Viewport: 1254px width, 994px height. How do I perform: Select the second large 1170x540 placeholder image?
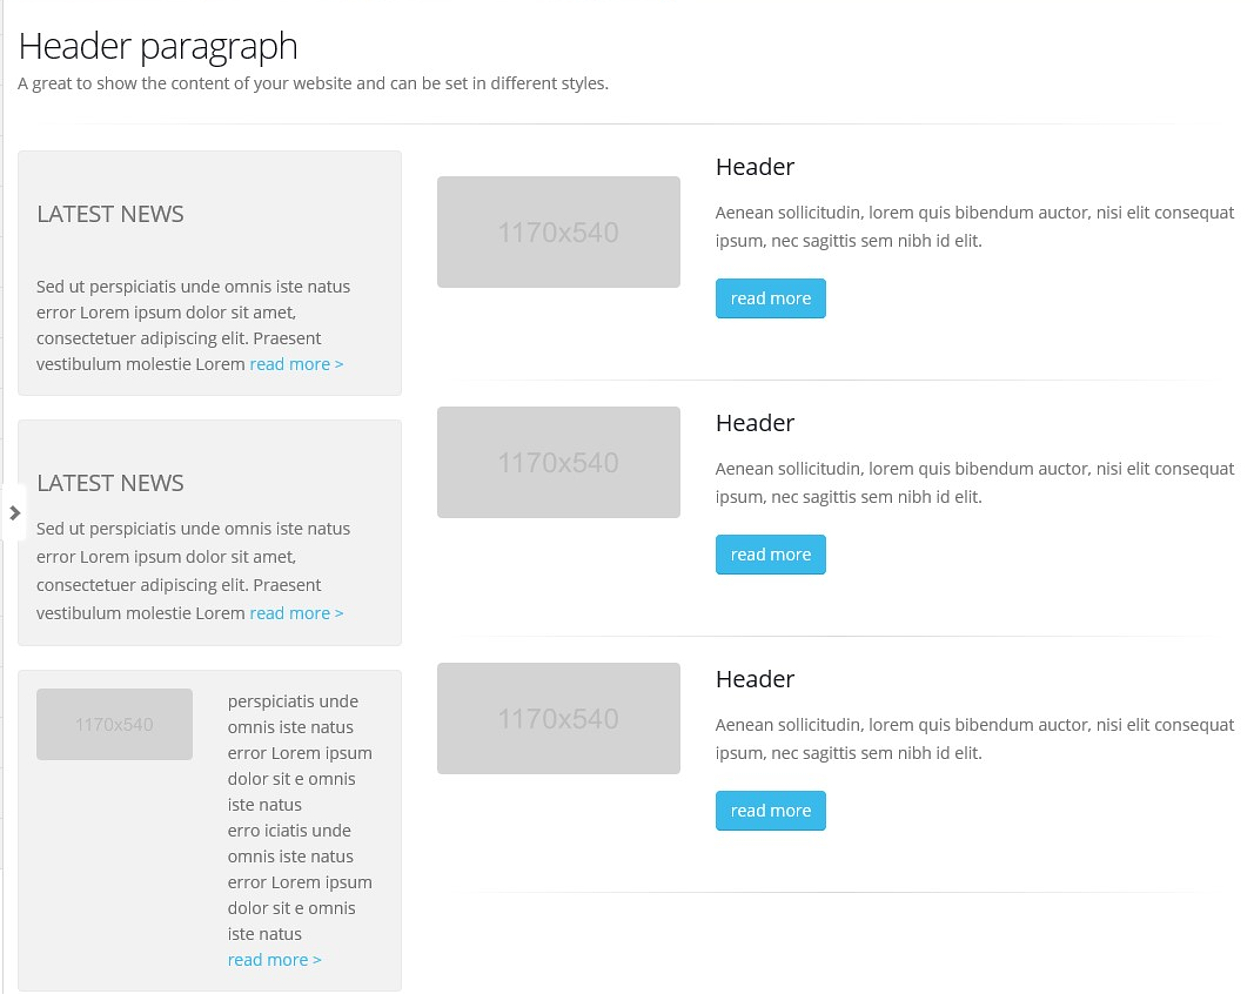pos(558,462)
